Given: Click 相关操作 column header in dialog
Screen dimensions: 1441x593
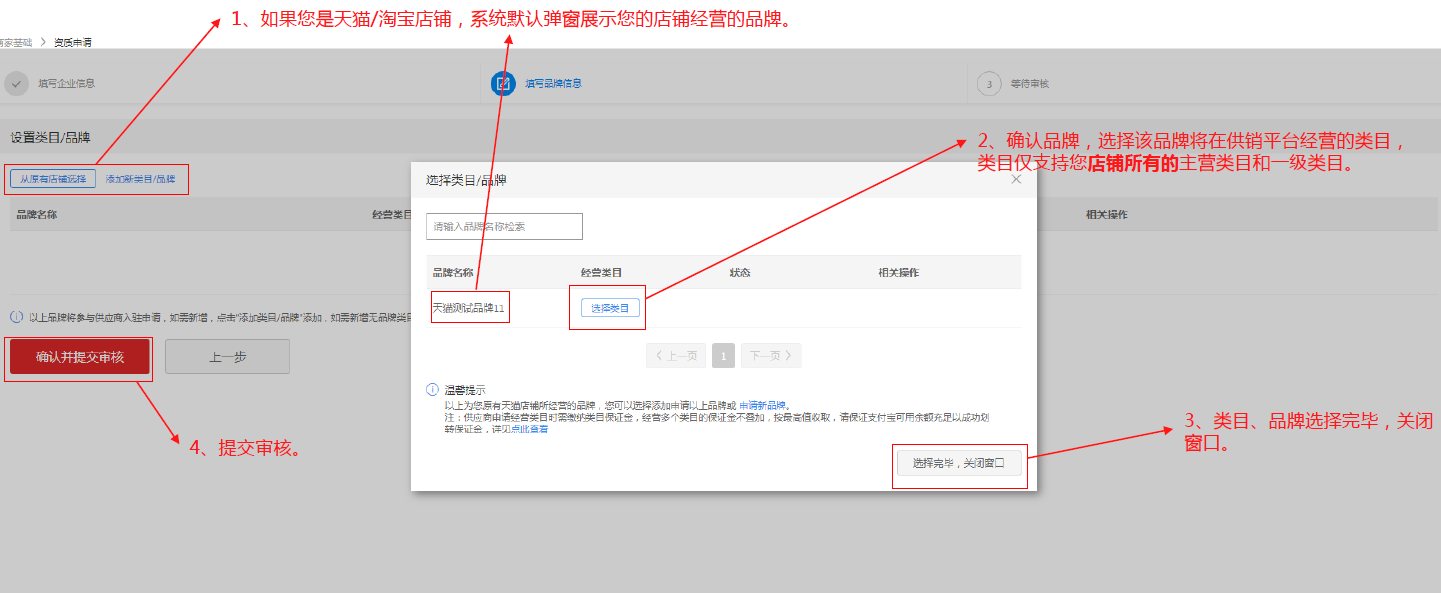Looking at the screenshot, I should pyautogui.click(x=898, y=272).
